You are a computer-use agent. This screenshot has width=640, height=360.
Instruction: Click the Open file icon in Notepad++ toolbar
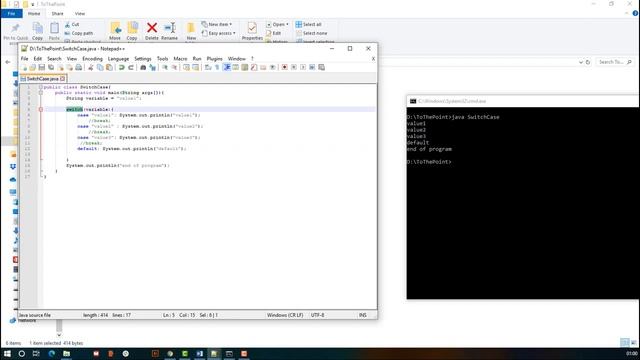tap(33, 67)
